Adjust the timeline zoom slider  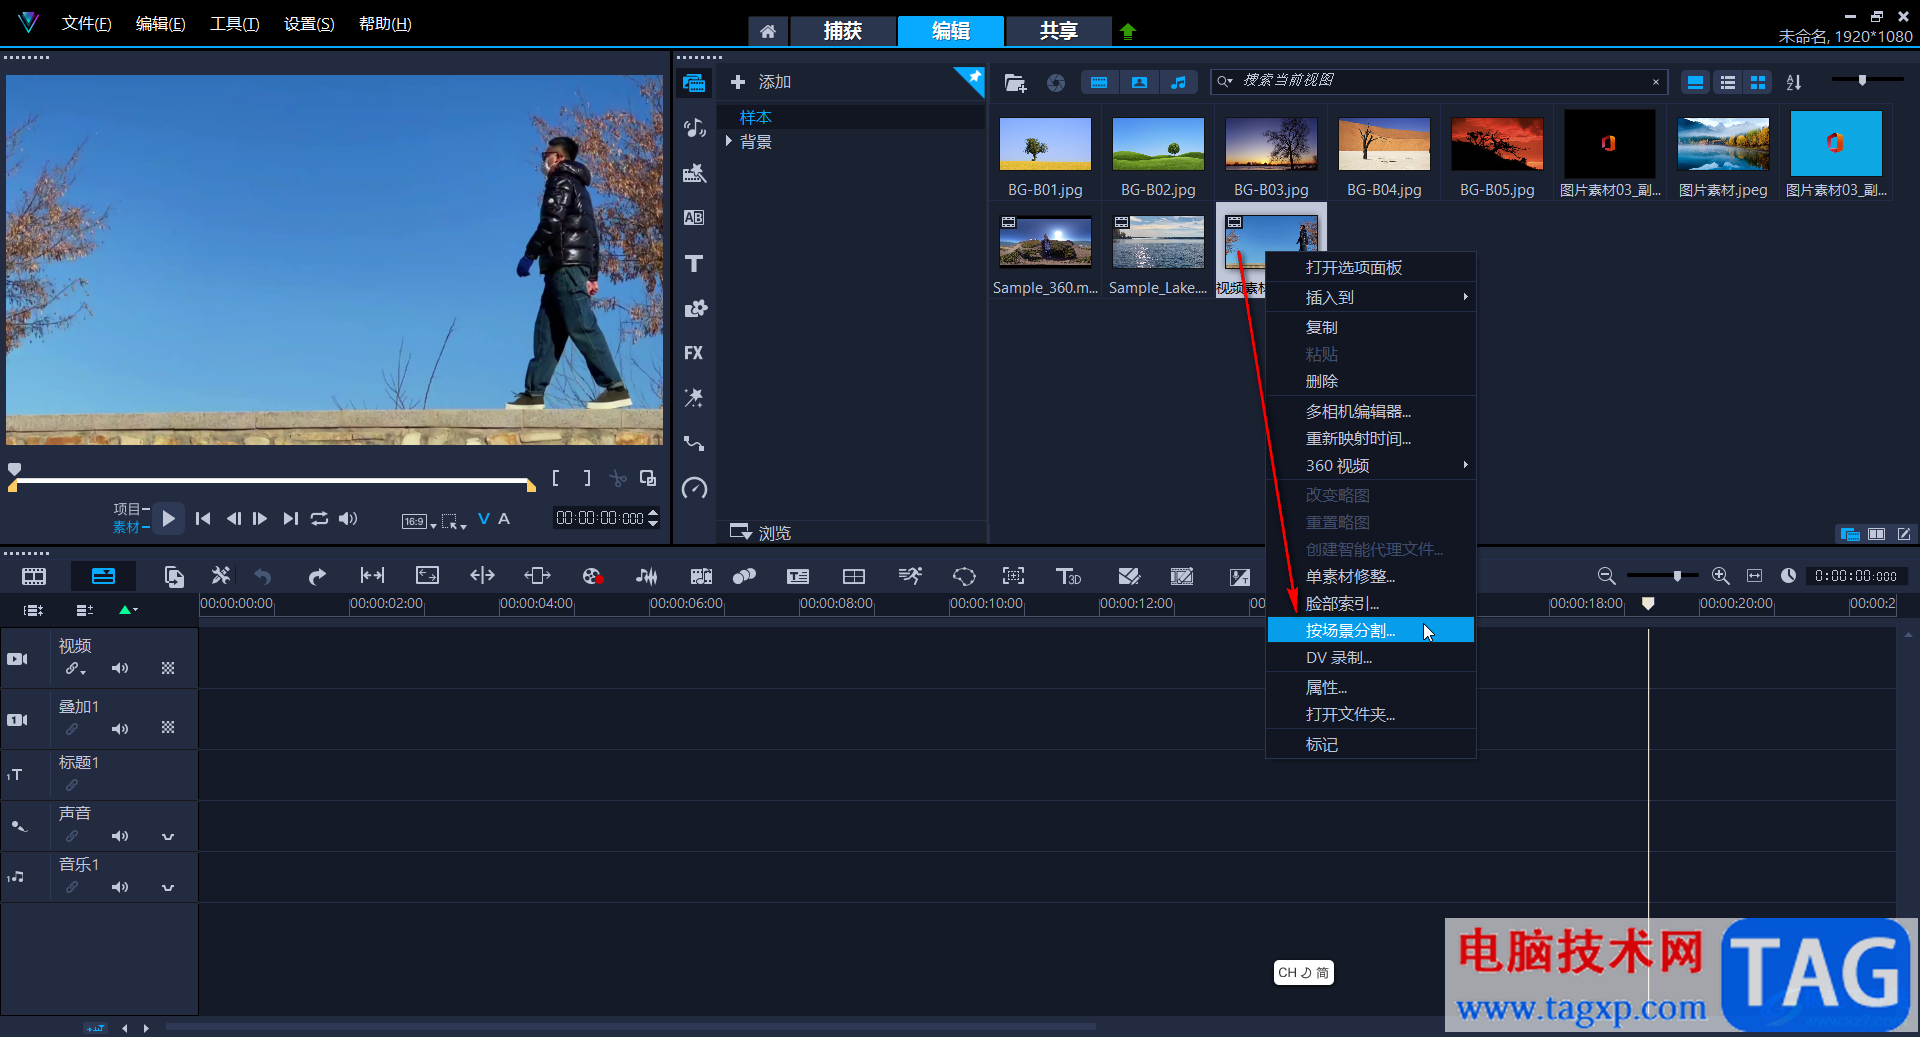[x=1662, y=576]
